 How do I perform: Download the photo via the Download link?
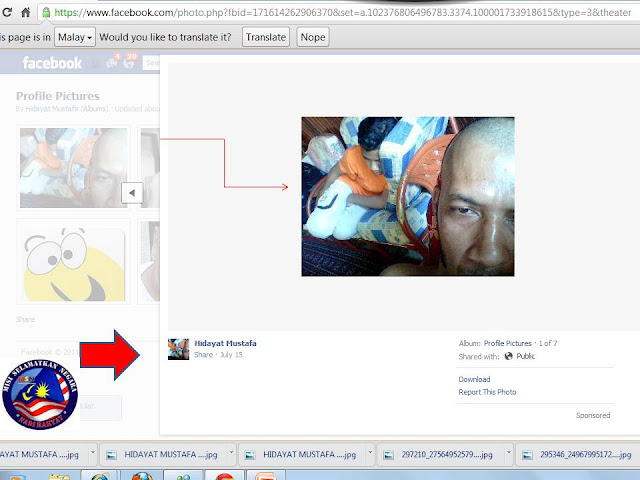[474, 379]
